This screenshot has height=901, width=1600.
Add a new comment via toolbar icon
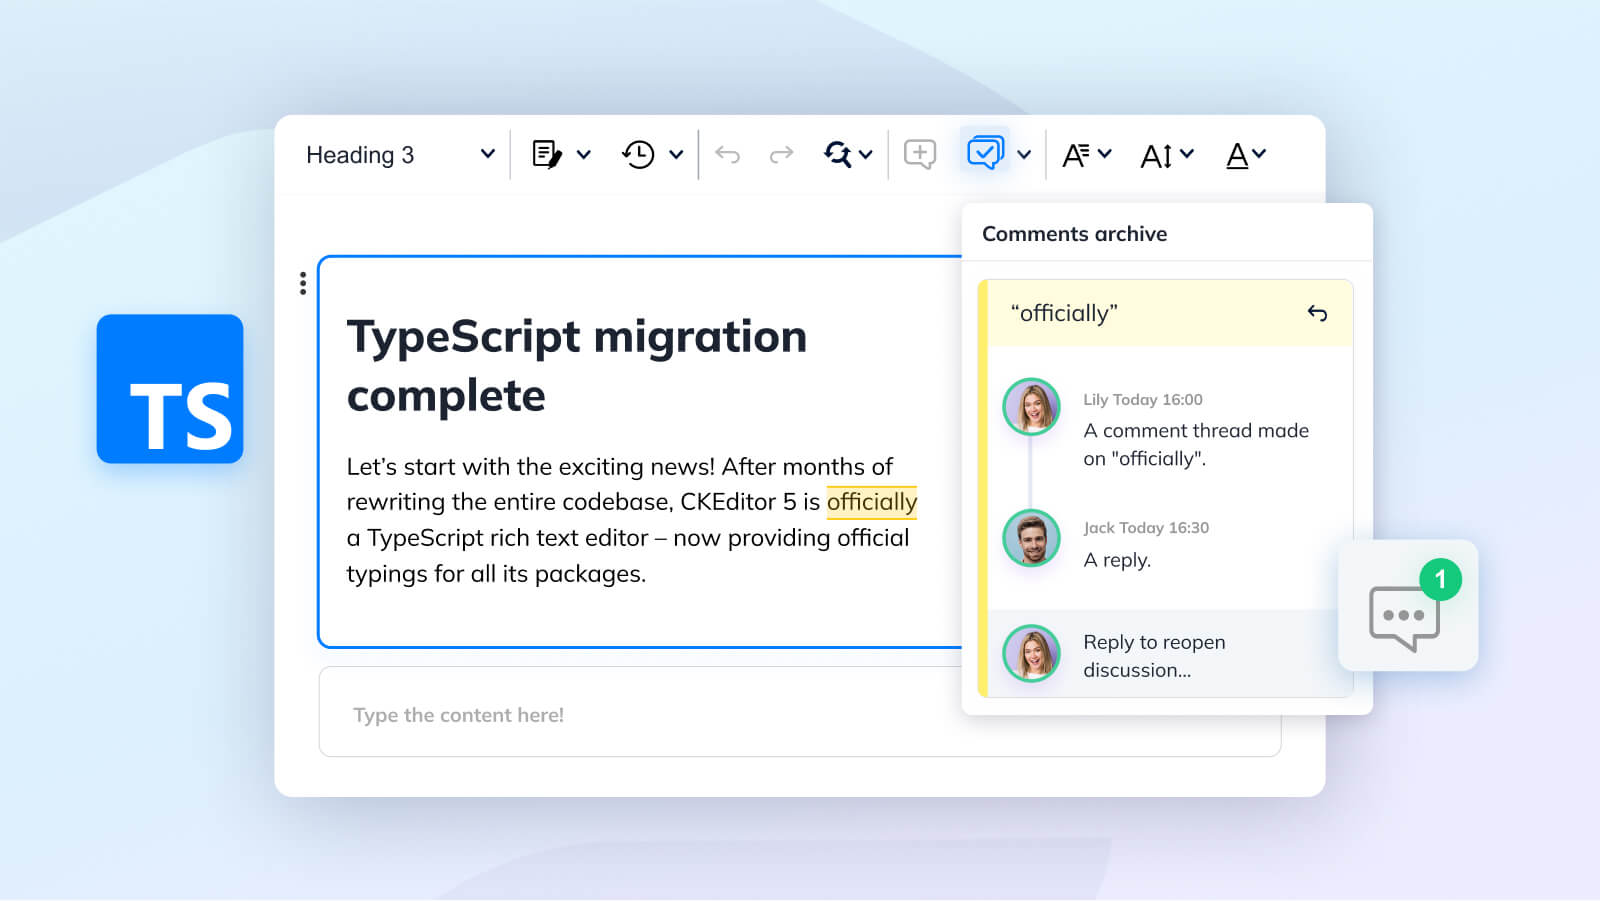(919, 154)
